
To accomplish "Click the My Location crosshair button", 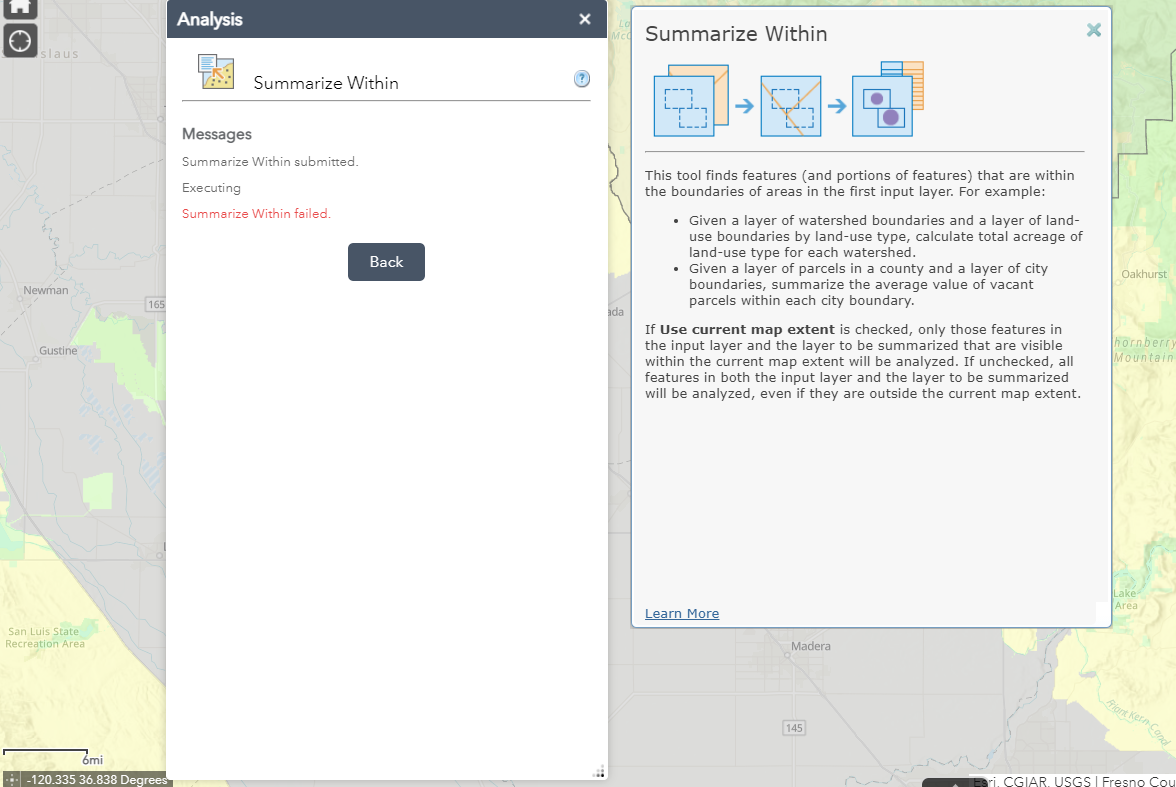I will click(x=20, y=41).
